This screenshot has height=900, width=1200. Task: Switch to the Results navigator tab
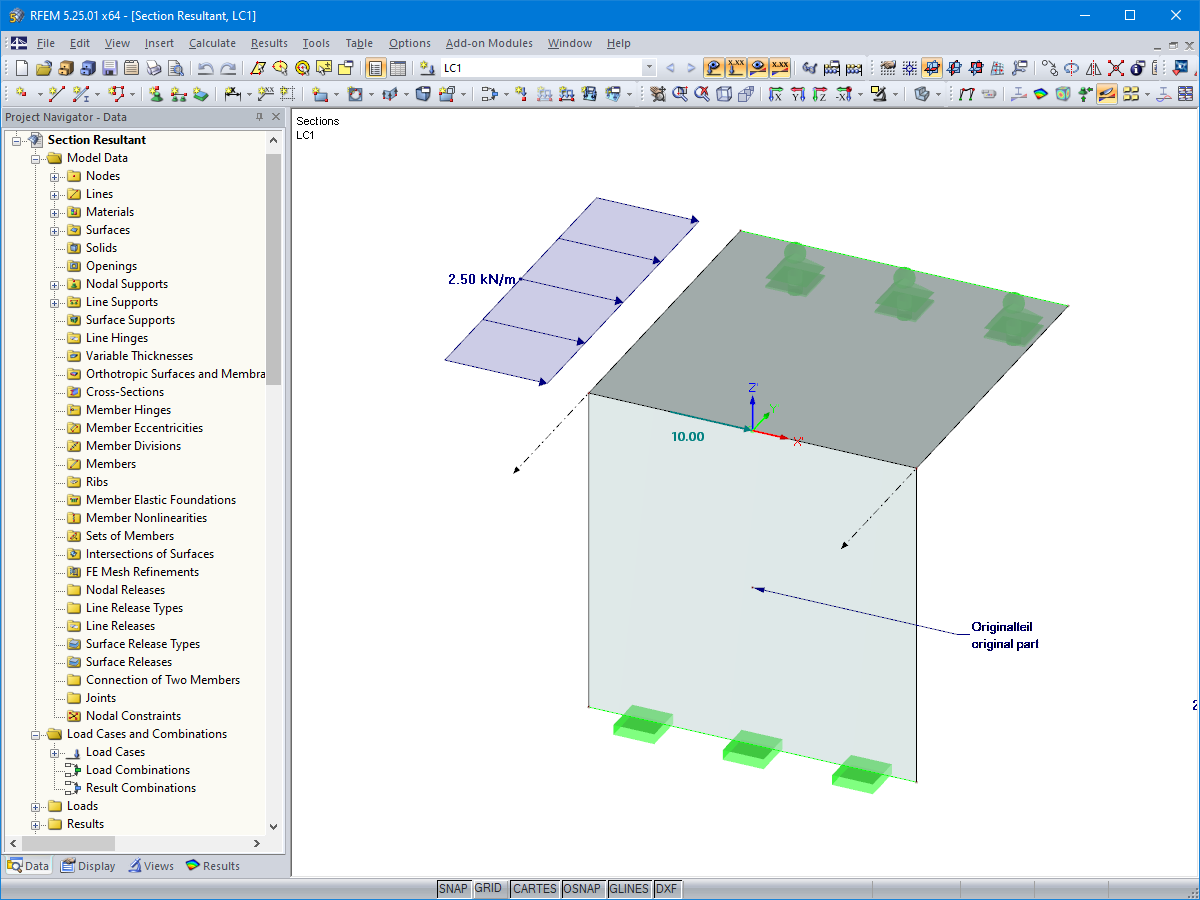coord(213,866)
